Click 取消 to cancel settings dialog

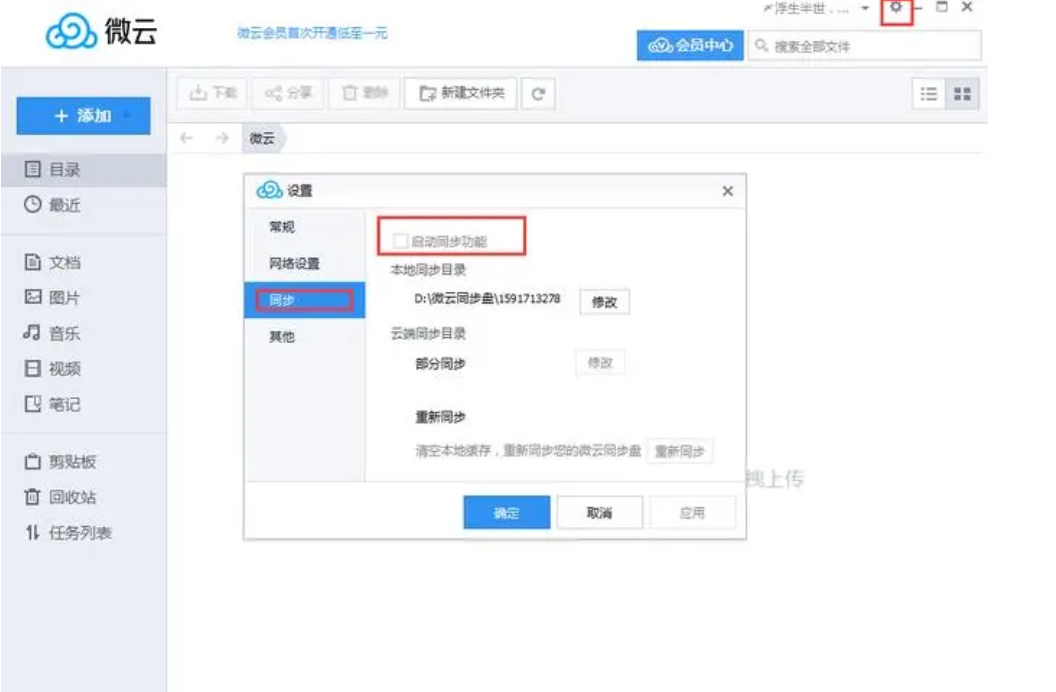[599, 513]
